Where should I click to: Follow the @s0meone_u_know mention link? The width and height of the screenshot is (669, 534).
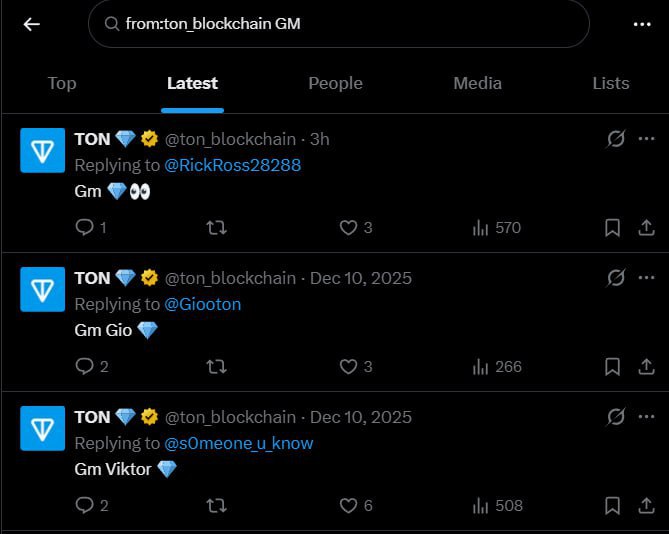pos(238,443)
